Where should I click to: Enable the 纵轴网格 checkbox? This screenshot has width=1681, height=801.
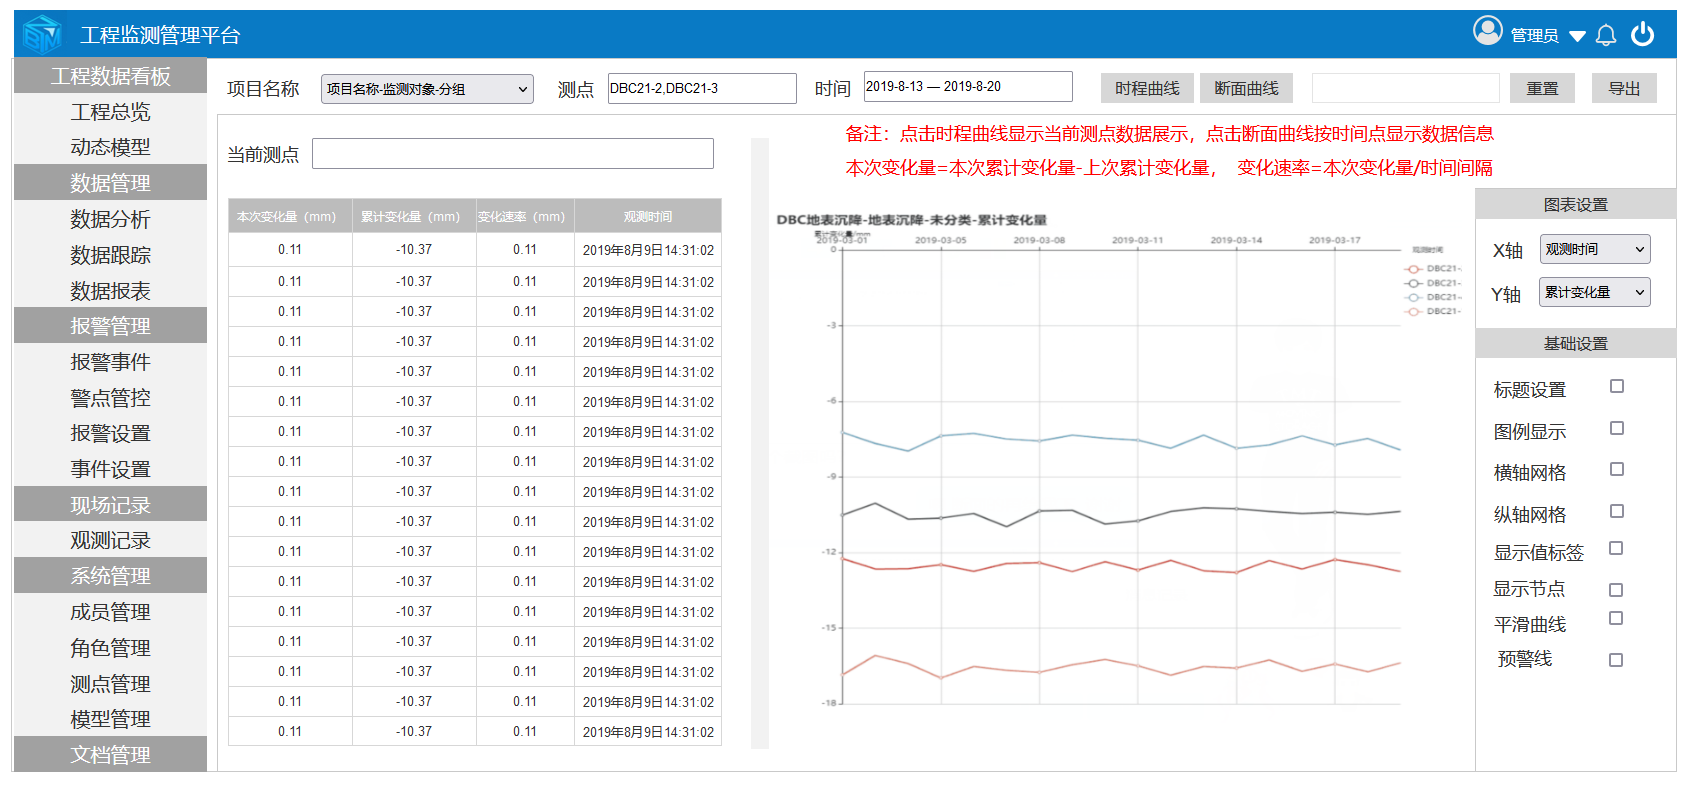1616,511
